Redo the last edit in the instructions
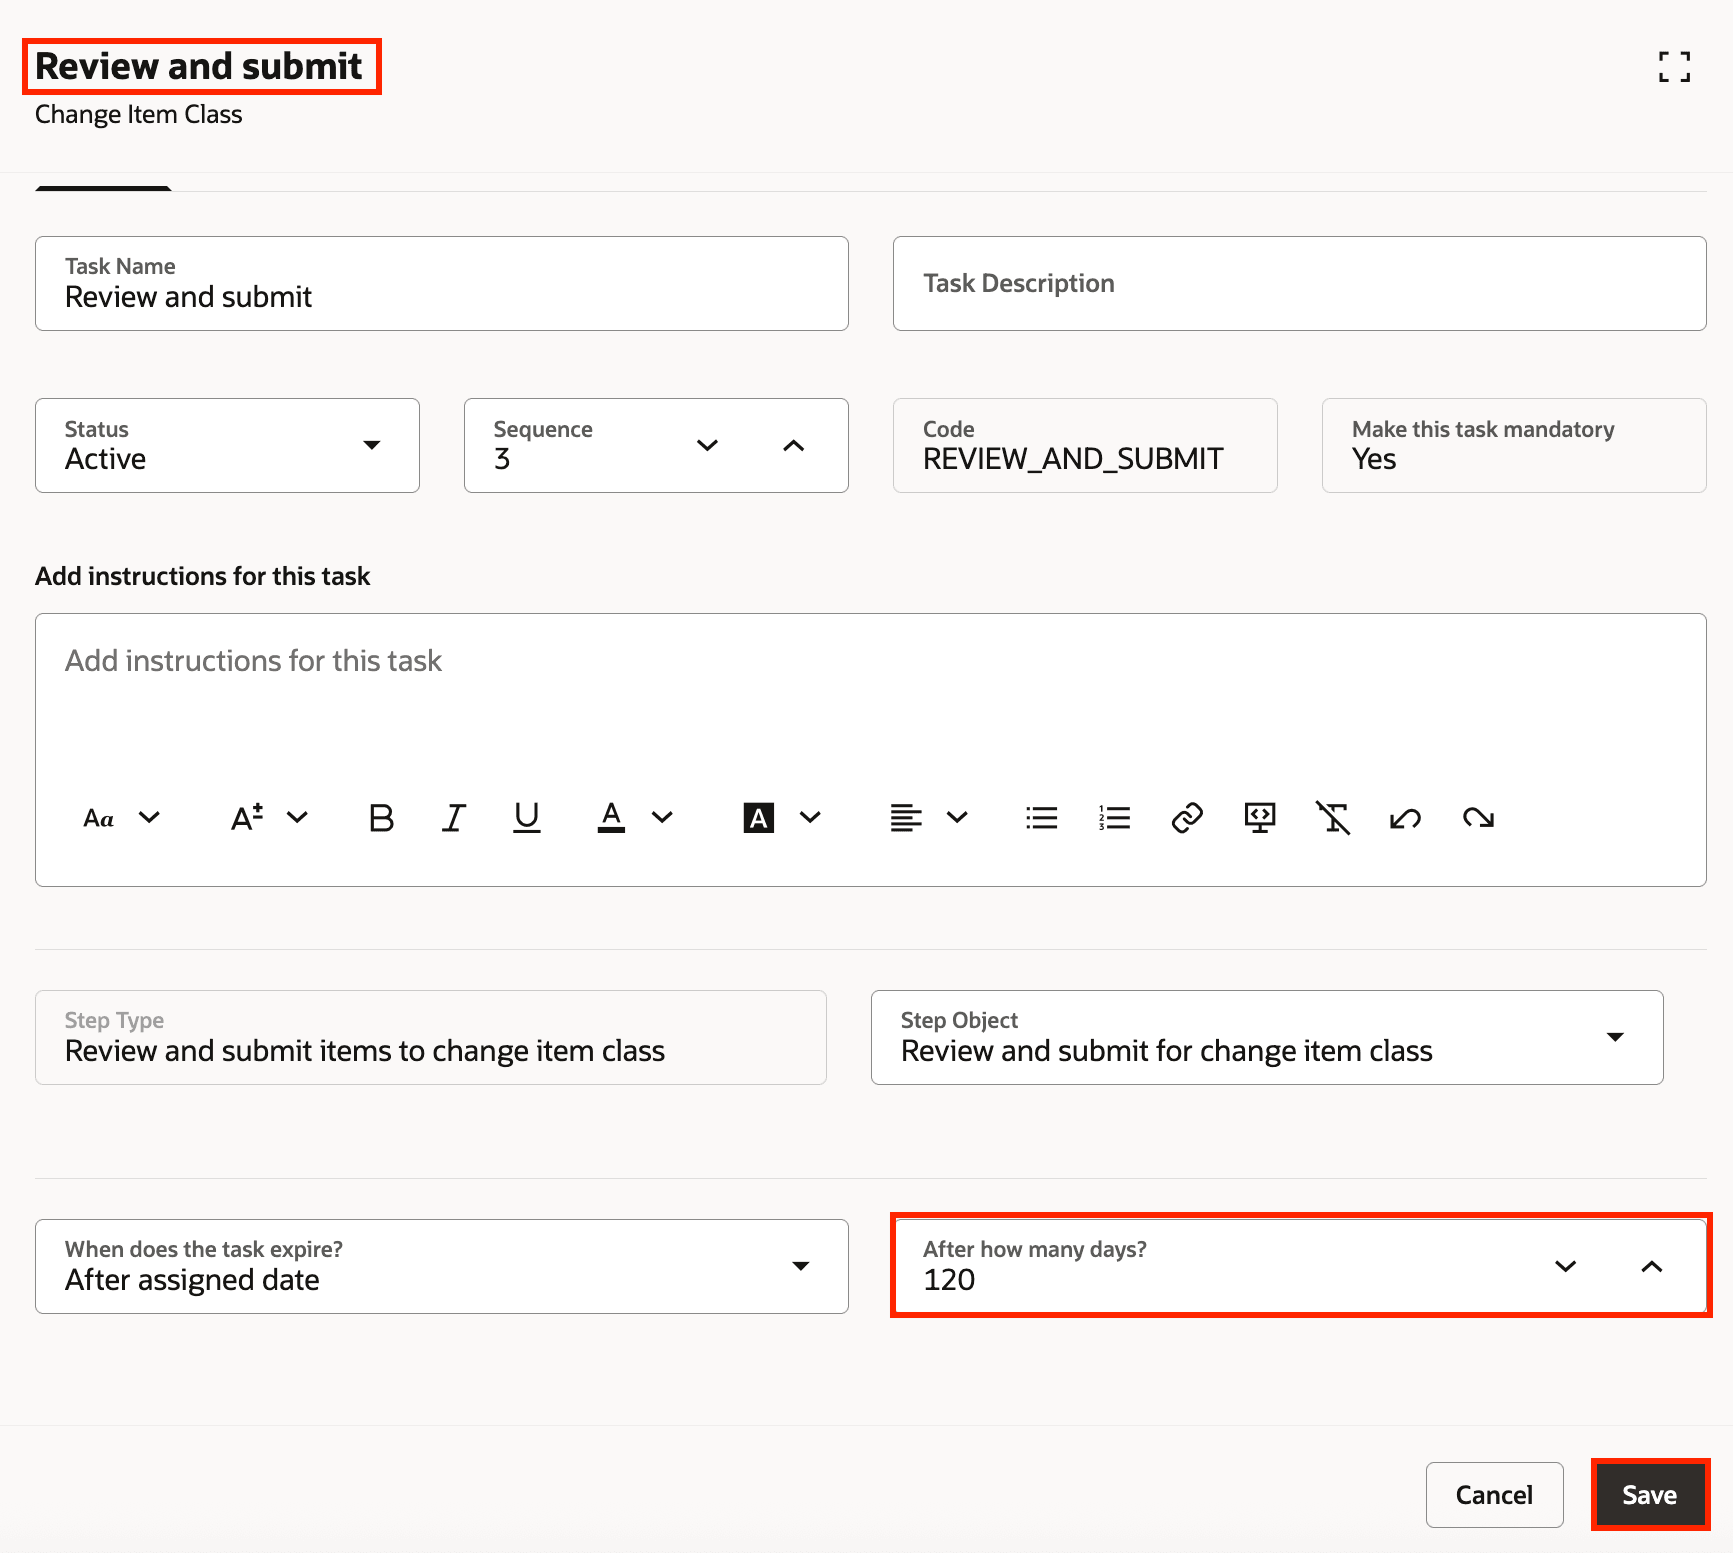The image size is (1733, 1553). click(1479, 818)
